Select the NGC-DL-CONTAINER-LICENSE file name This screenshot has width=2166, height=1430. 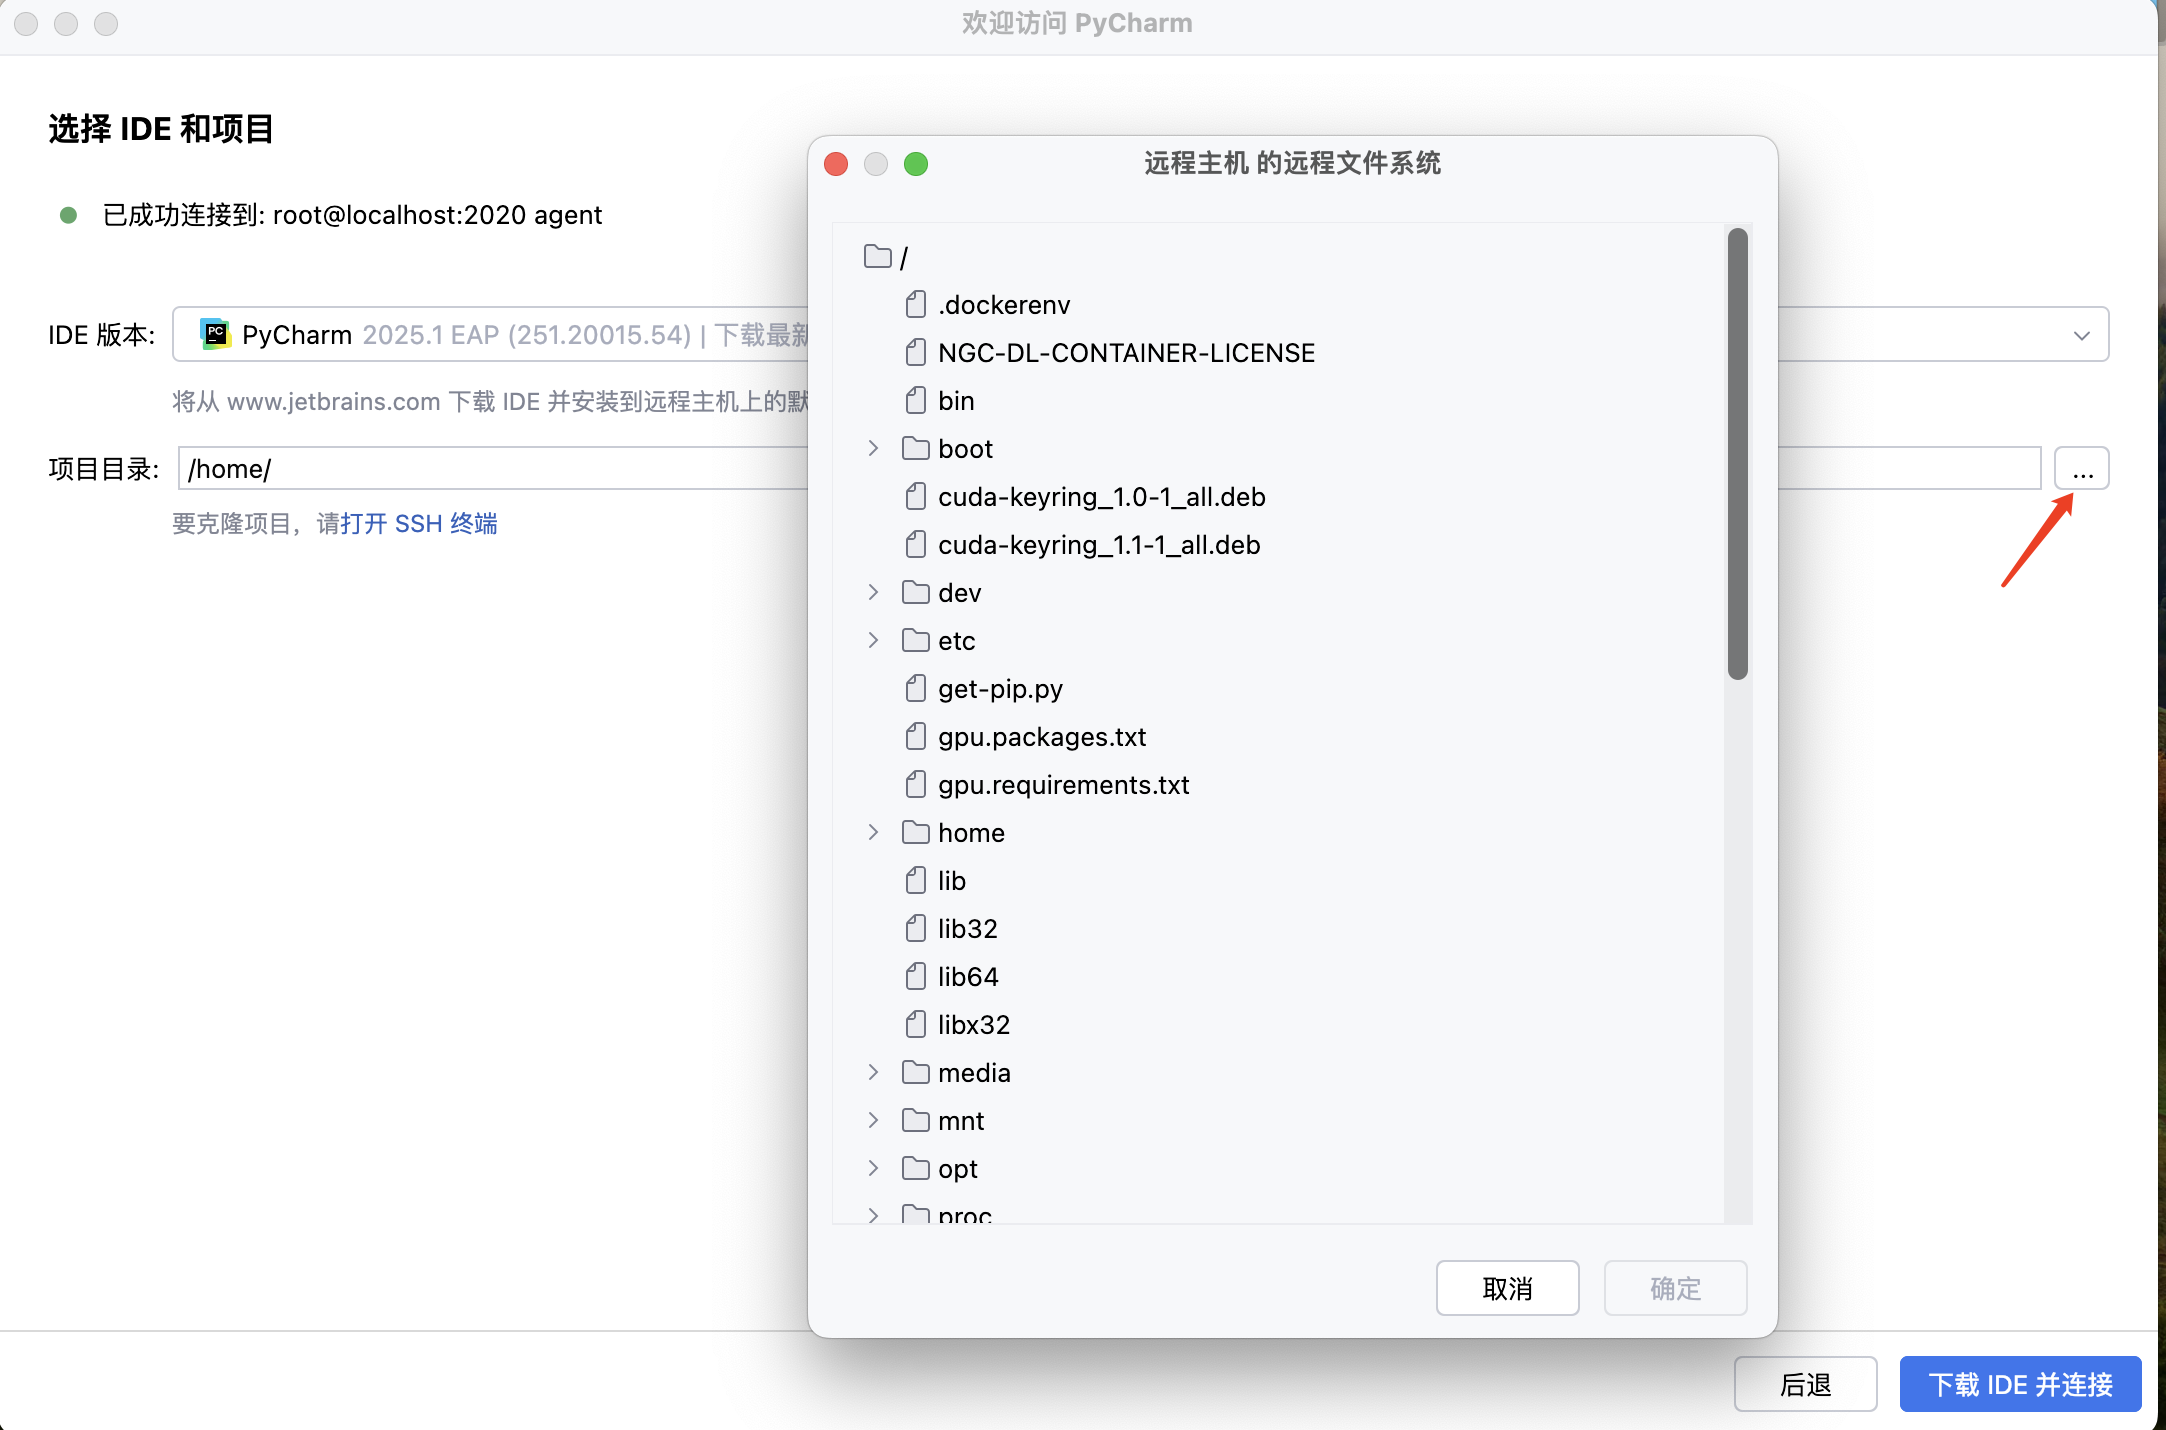(1126, 353)
